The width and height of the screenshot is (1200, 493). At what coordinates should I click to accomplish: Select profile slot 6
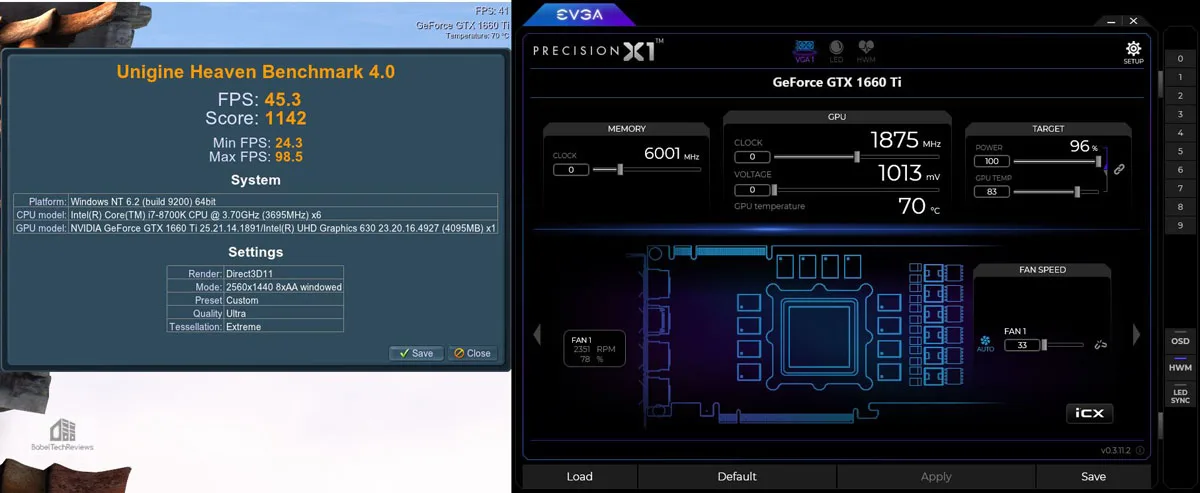(x=1180, y=170)
